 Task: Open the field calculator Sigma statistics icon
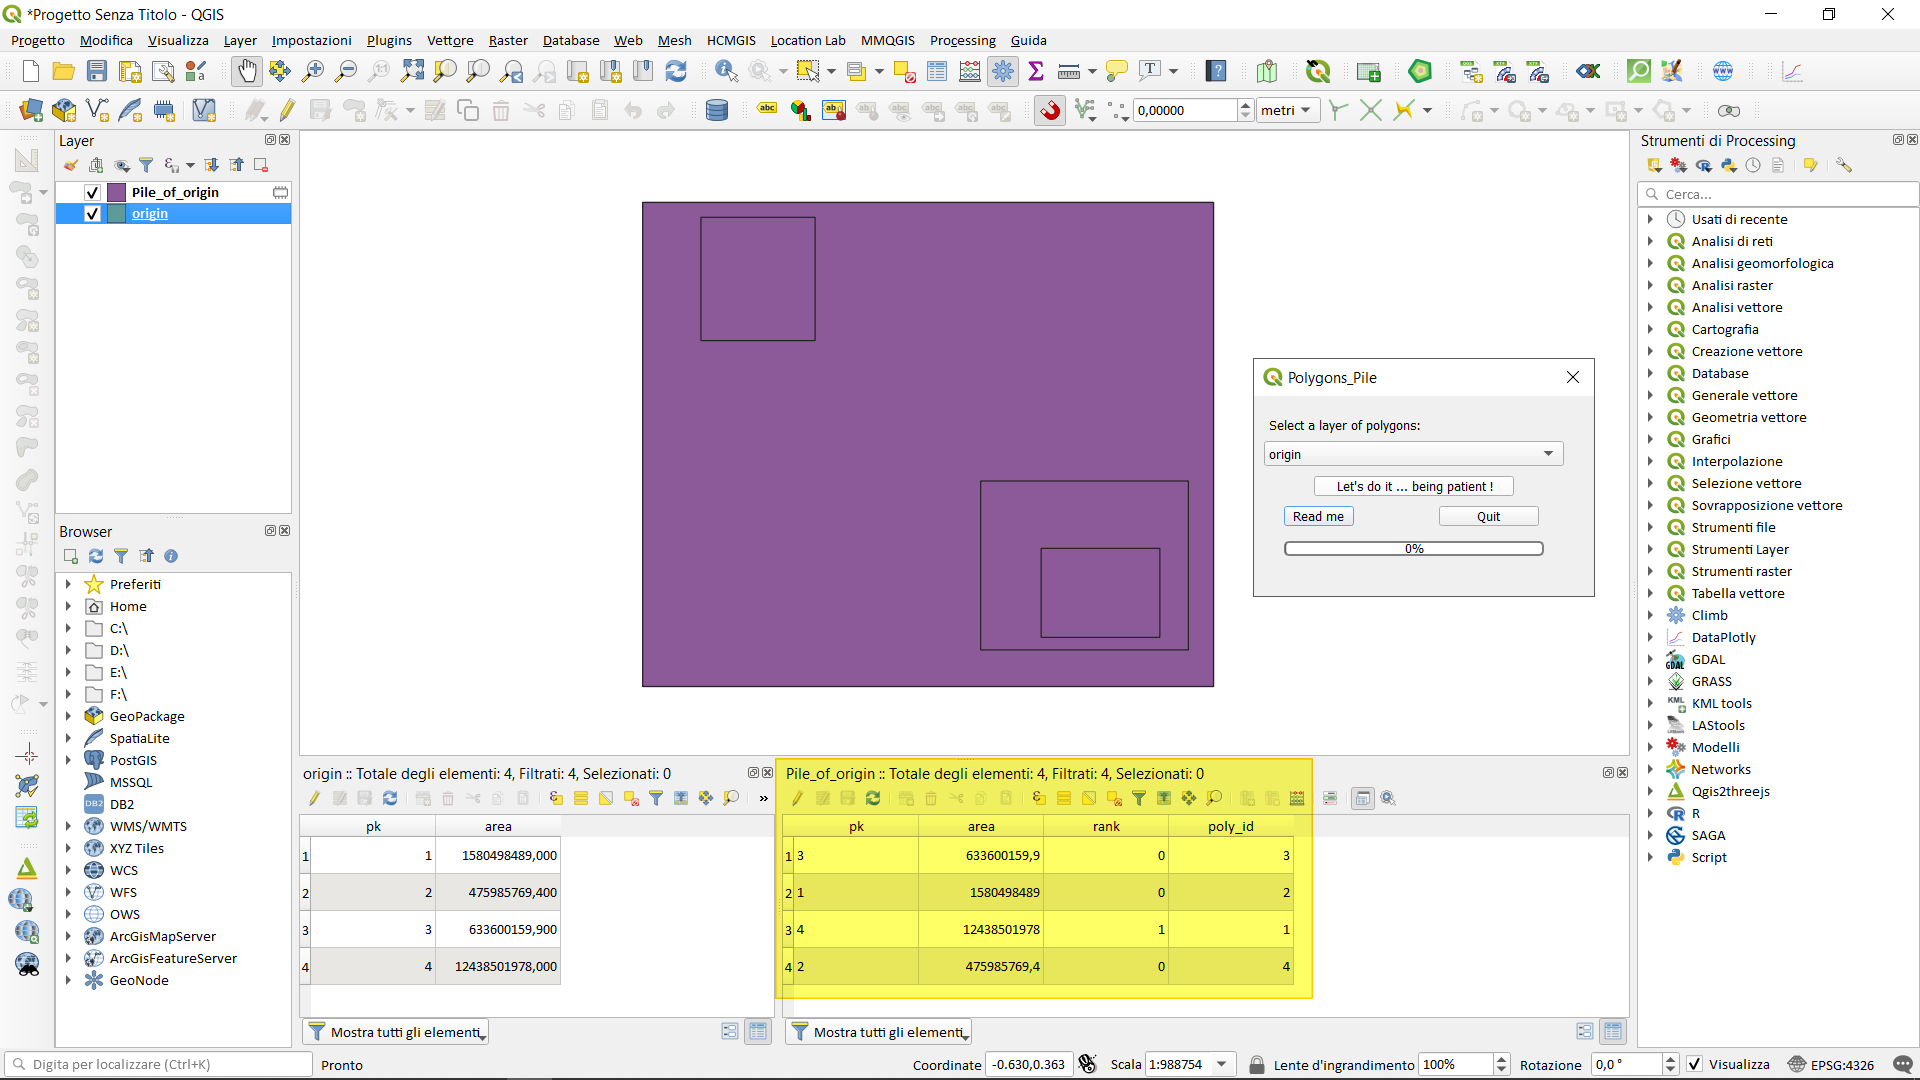point(1036,71)
